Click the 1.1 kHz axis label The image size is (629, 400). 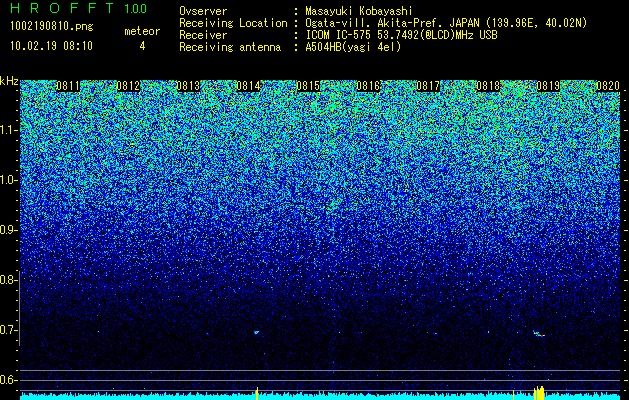tap(9, 130)
